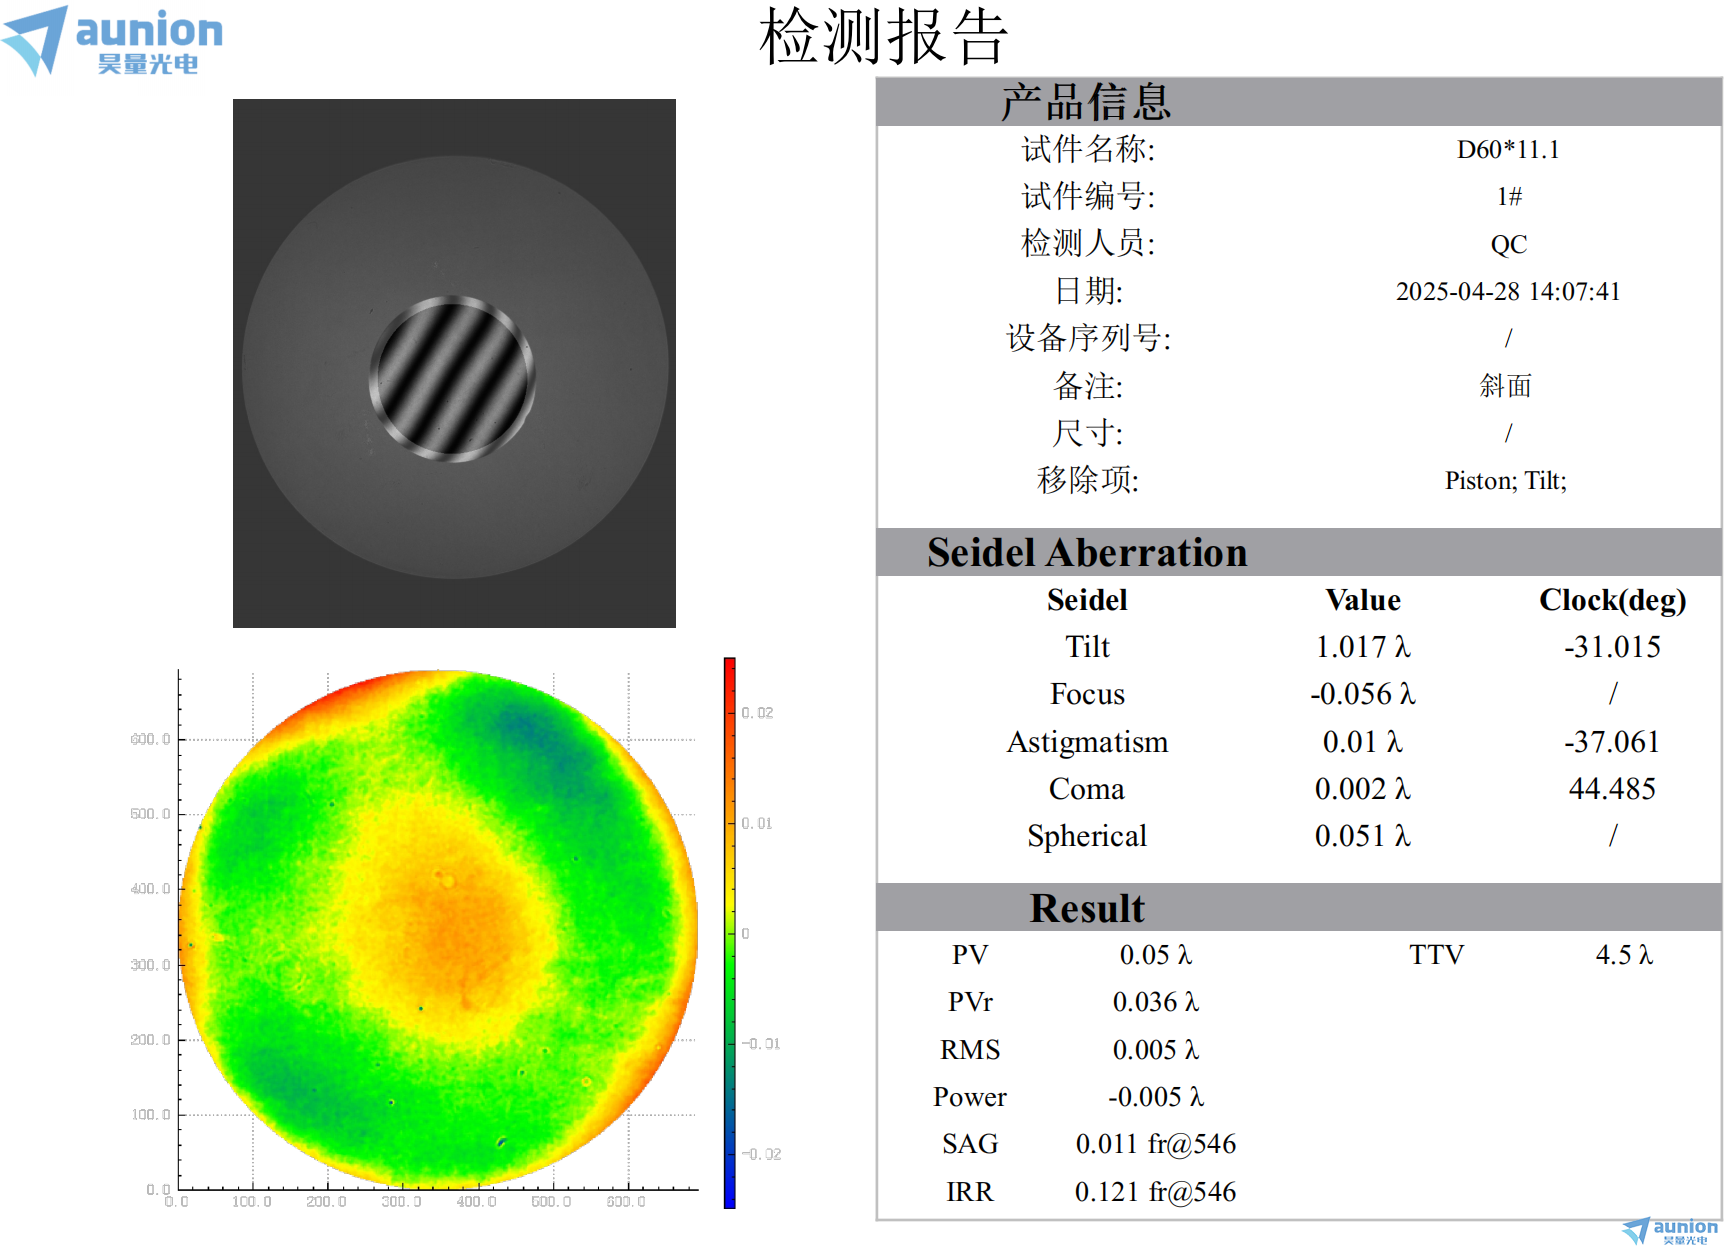Click the 备注 label
Screen dimensions: 1730x1256
pos(1088,386)
